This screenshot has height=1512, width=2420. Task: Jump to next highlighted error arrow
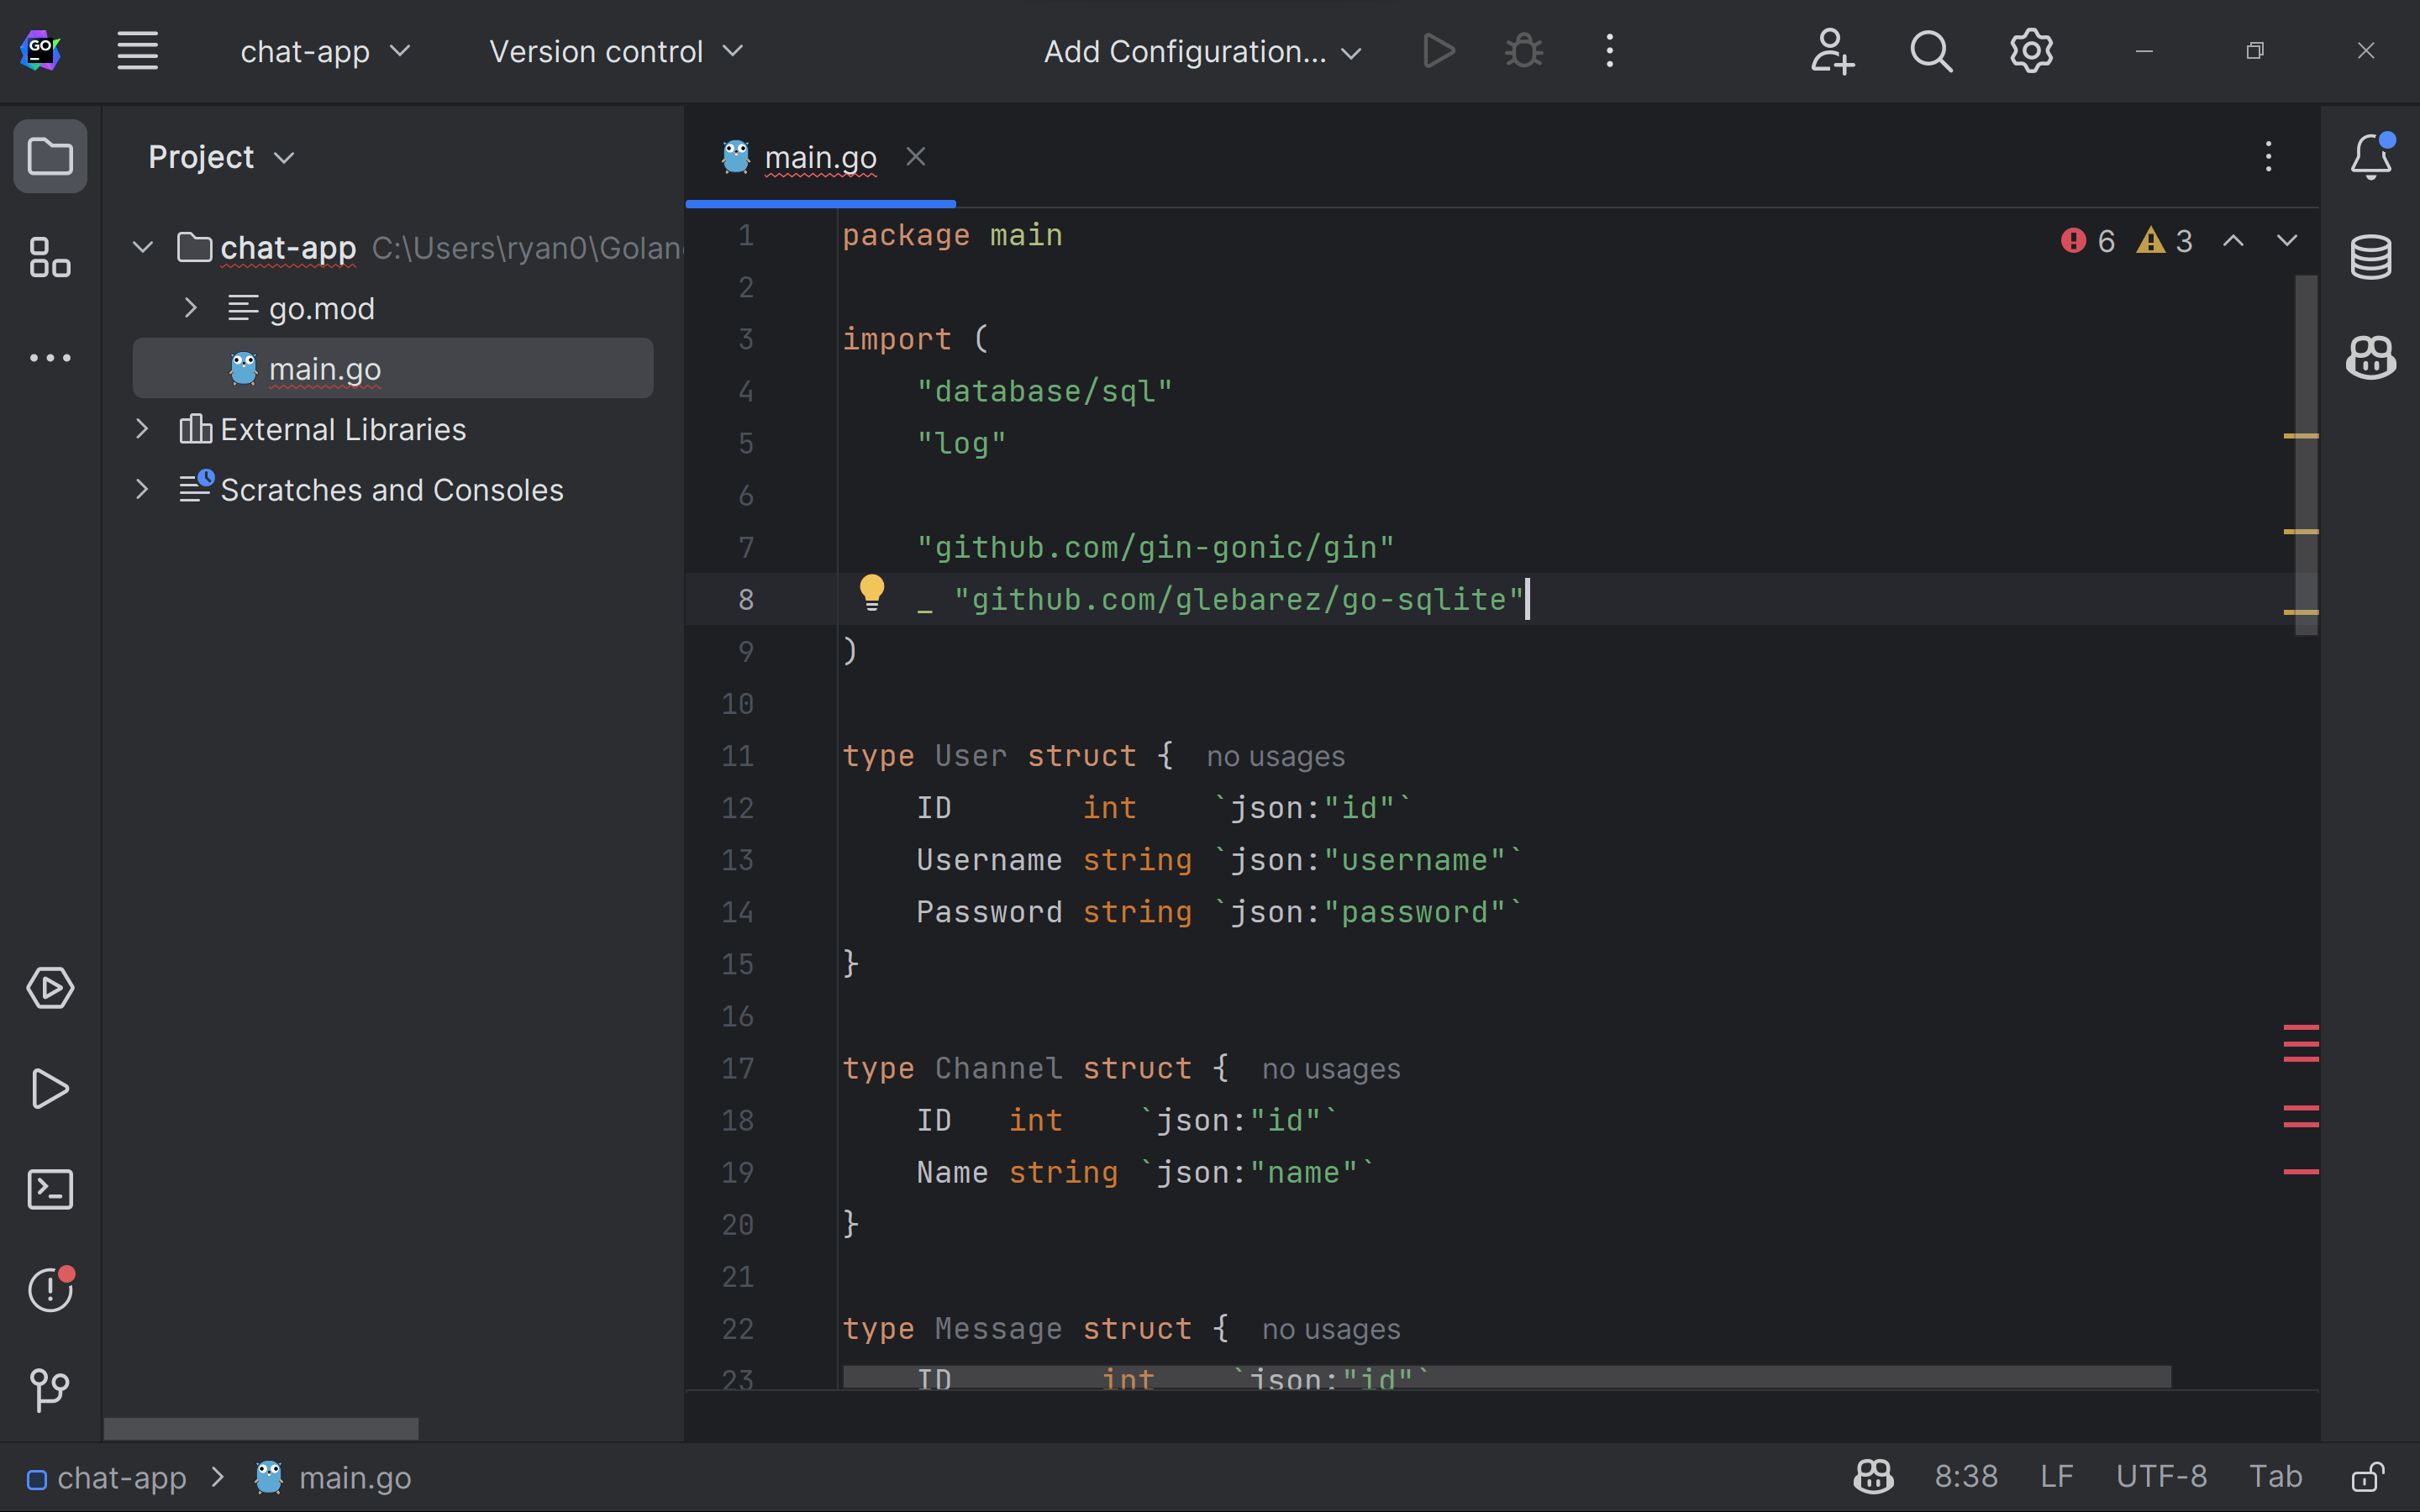(x=2286, y=241)
